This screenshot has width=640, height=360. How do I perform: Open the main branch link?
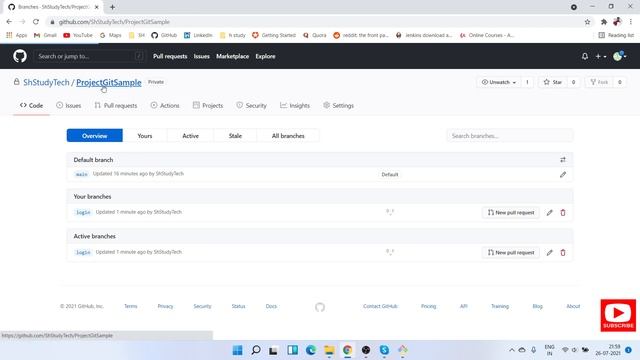point(82,174)
